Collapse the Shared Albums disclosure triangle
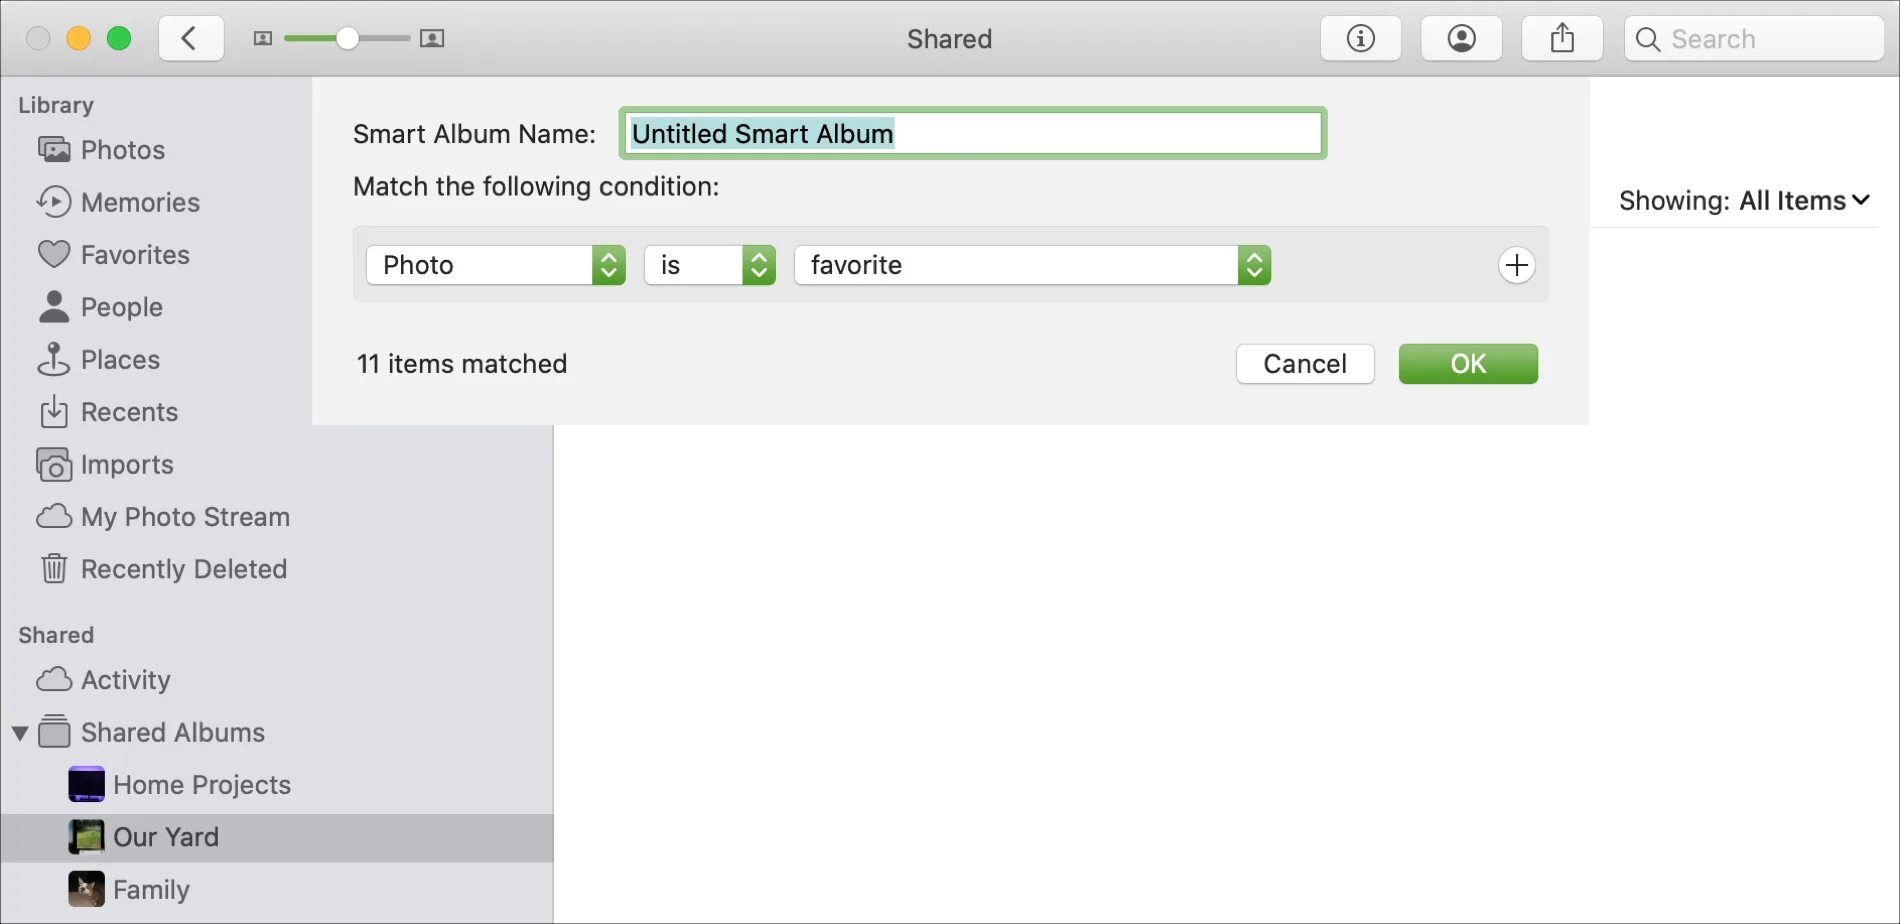The width and height of the screenshot is (1900, 924). point(20,733)
